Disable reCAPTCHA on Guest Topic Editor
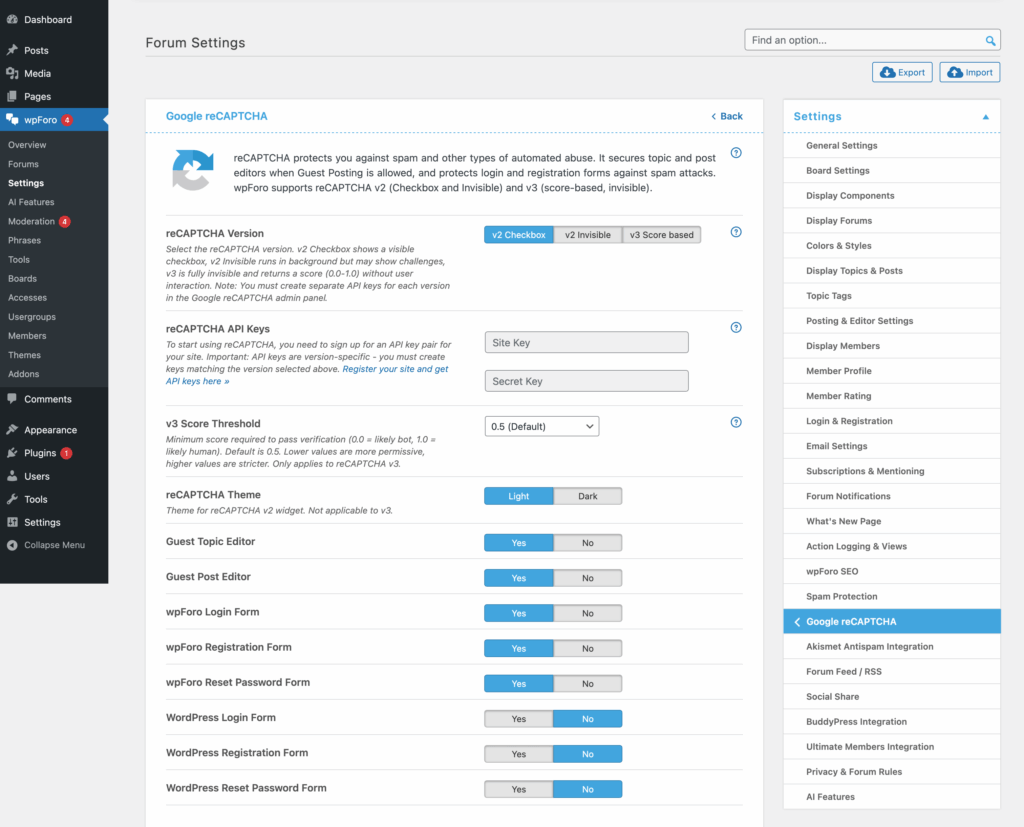The image size is (1024, 827). pyautogui.click(x=587, y=543)
